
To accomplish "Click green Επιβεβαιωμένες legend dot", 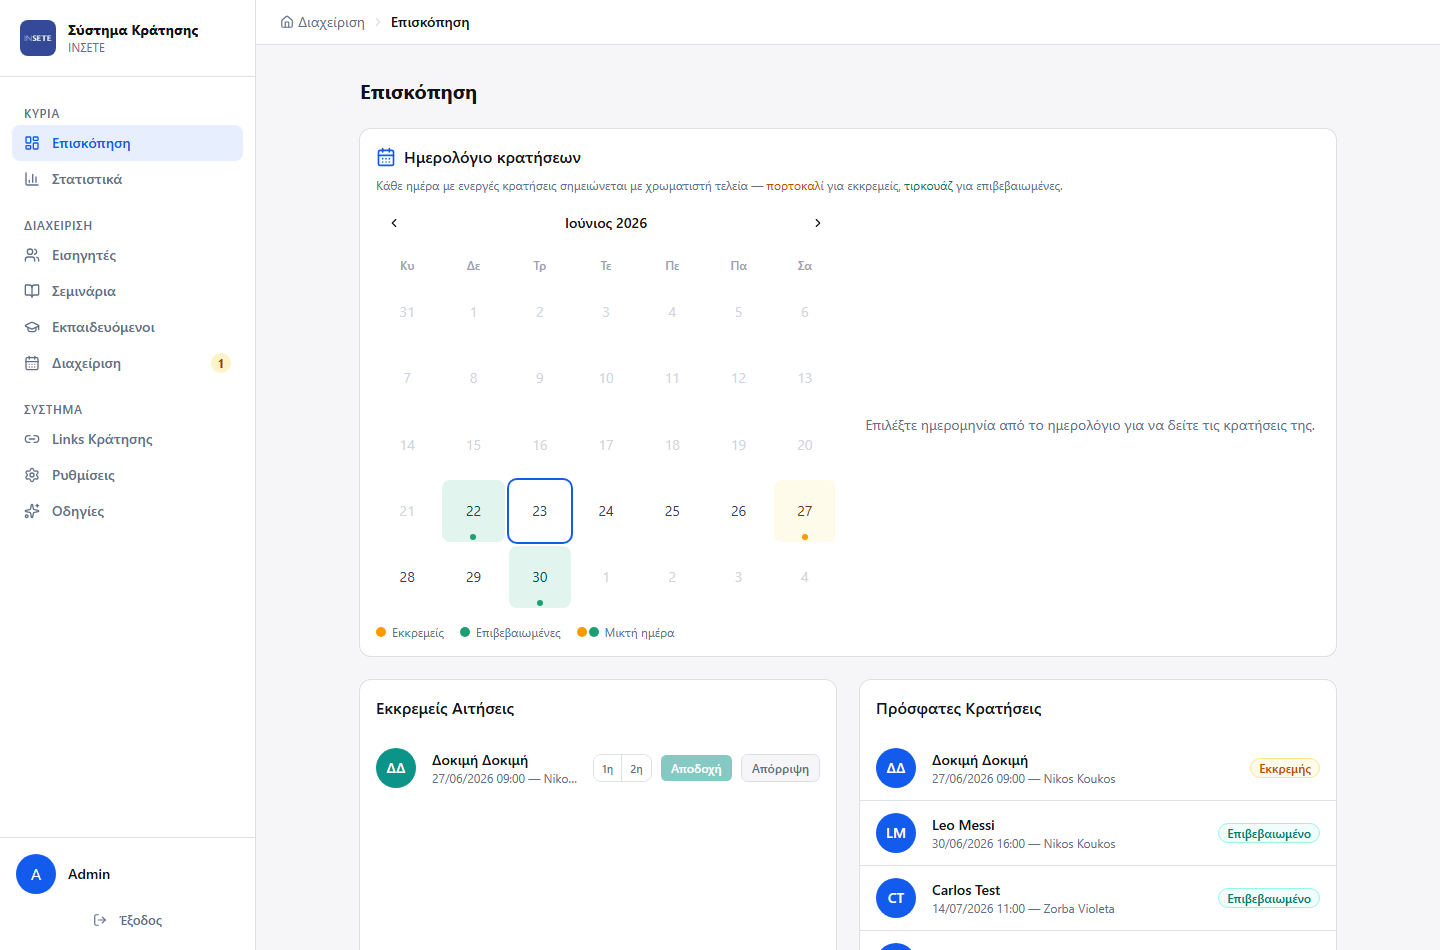I will coord(465,632).
